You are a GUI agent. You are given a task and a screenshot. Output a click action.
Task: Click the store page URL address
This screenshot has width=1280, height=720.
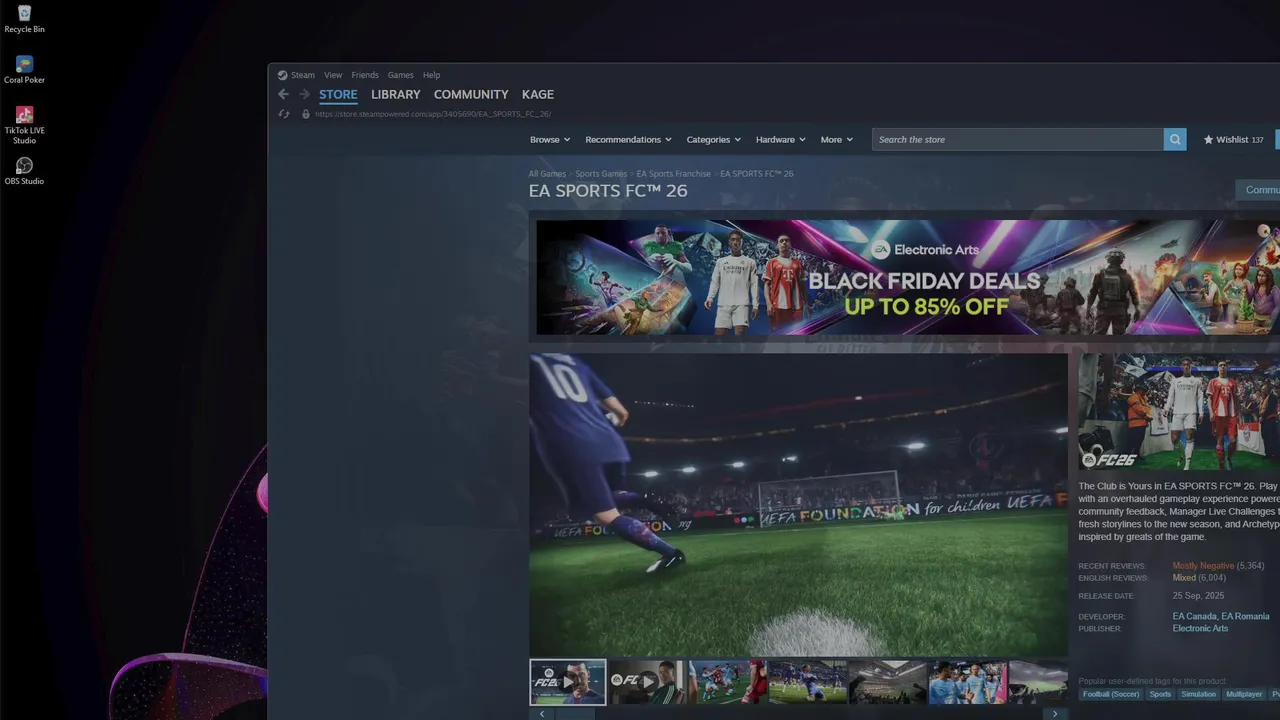tap(433, 114)
